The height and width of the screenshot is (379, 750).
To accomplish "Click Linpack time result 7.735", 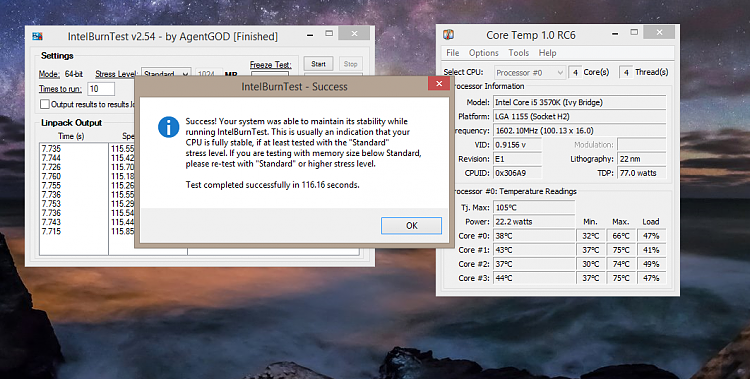I will [51, 149].
